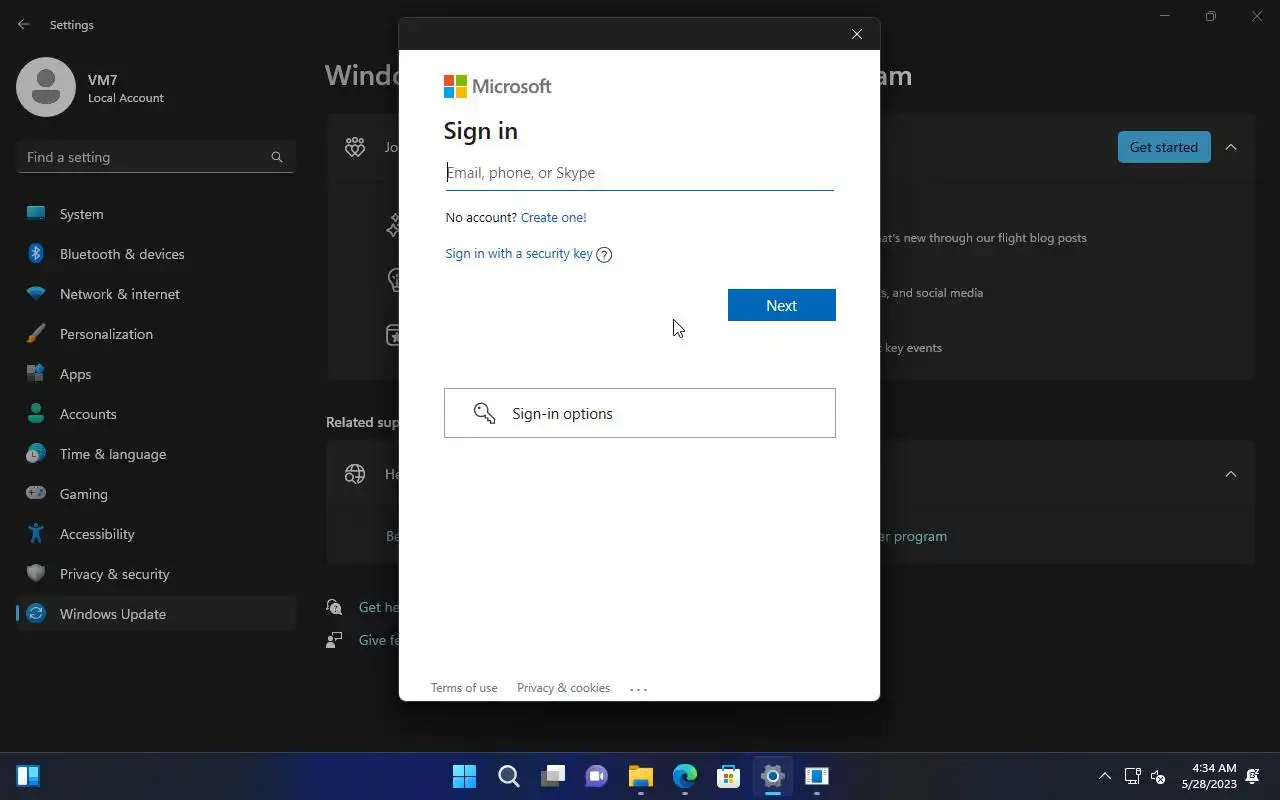The height and width of the screenshot is (800, 1280).
Task: Open Accessibility settings
Action: (x=156, y=534)
